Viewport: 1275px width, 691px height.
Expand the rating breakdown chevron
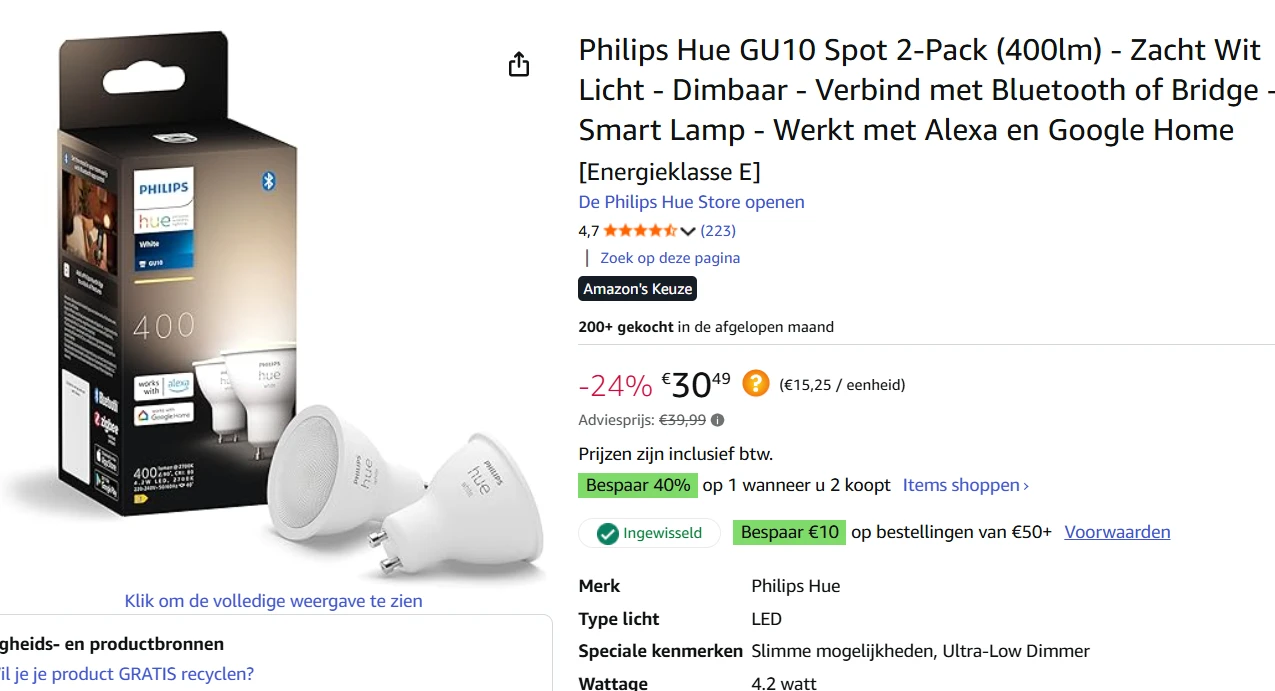[x=687, y=232]
